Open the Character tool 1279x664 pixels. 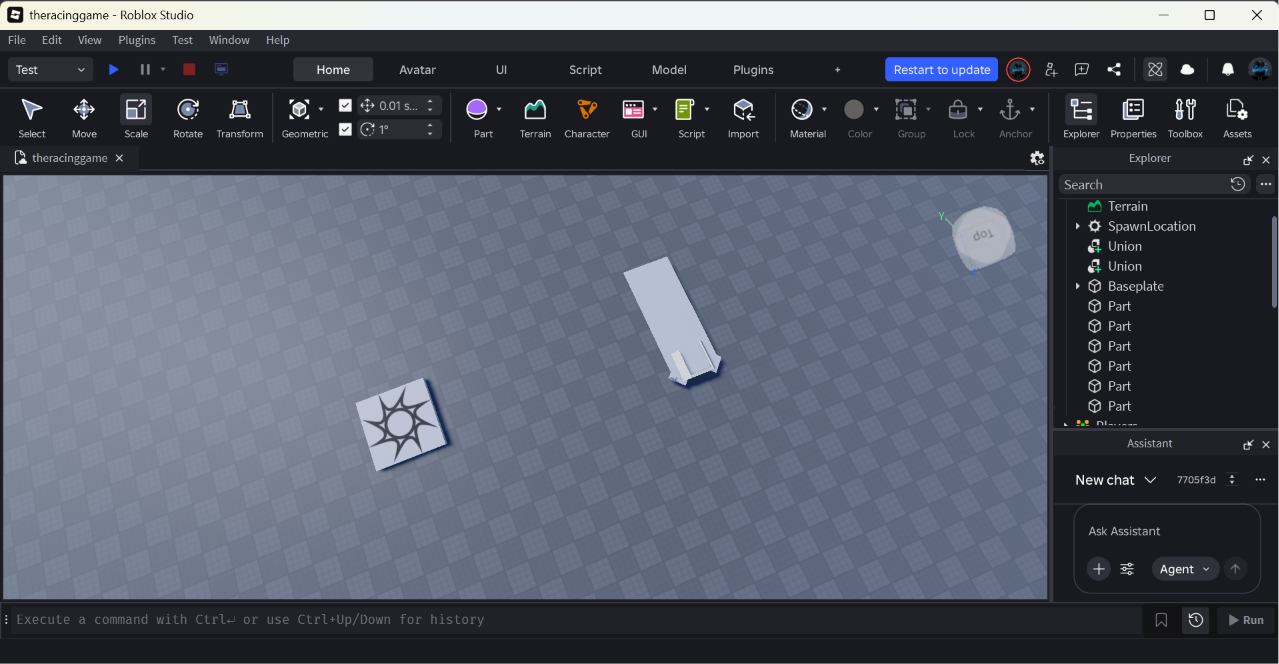pos(587,117)
